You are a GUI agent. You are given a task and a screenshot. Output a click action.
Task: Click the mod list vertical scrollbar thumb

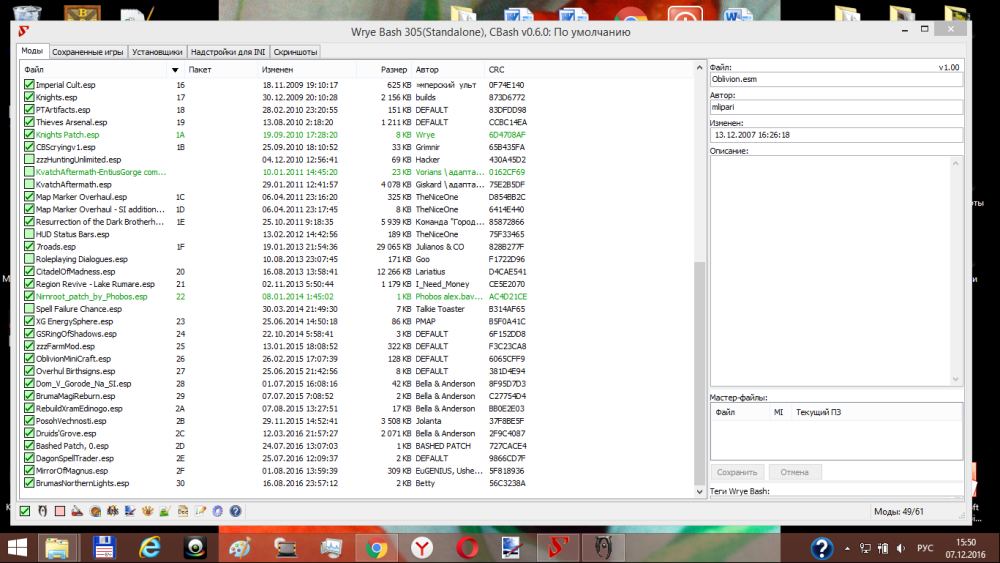click(700, 373)
